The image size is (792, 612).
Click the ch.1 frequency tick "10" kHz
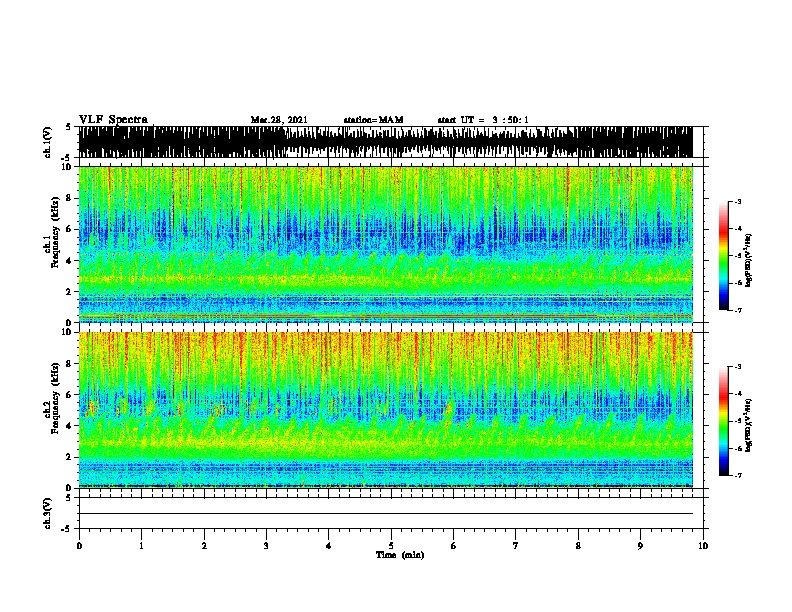69,167
